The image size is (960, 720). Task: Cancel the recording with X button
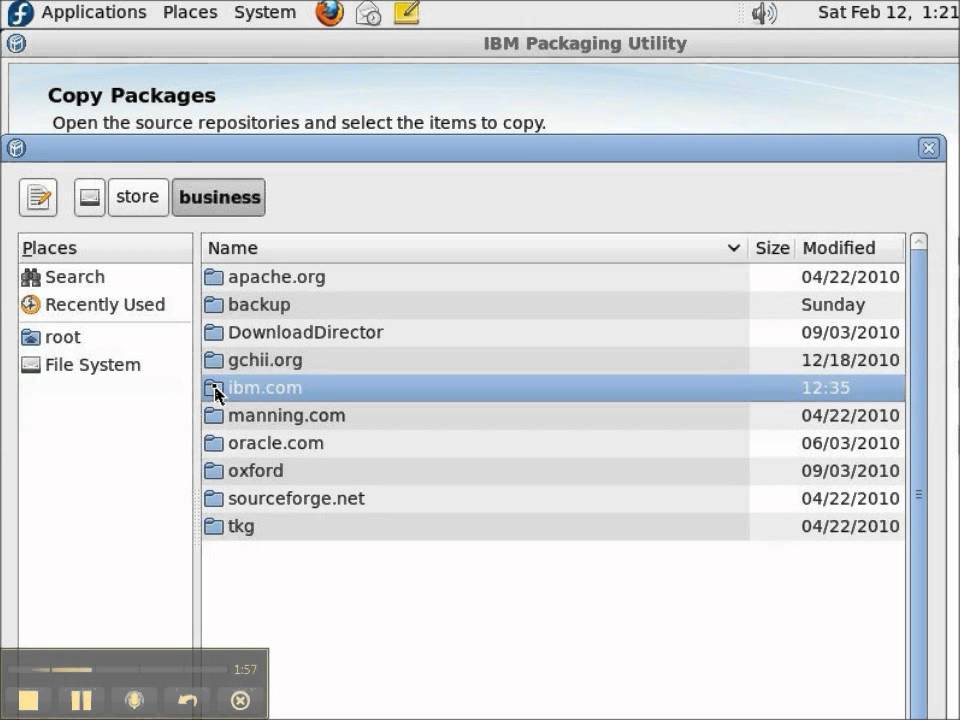240,700
